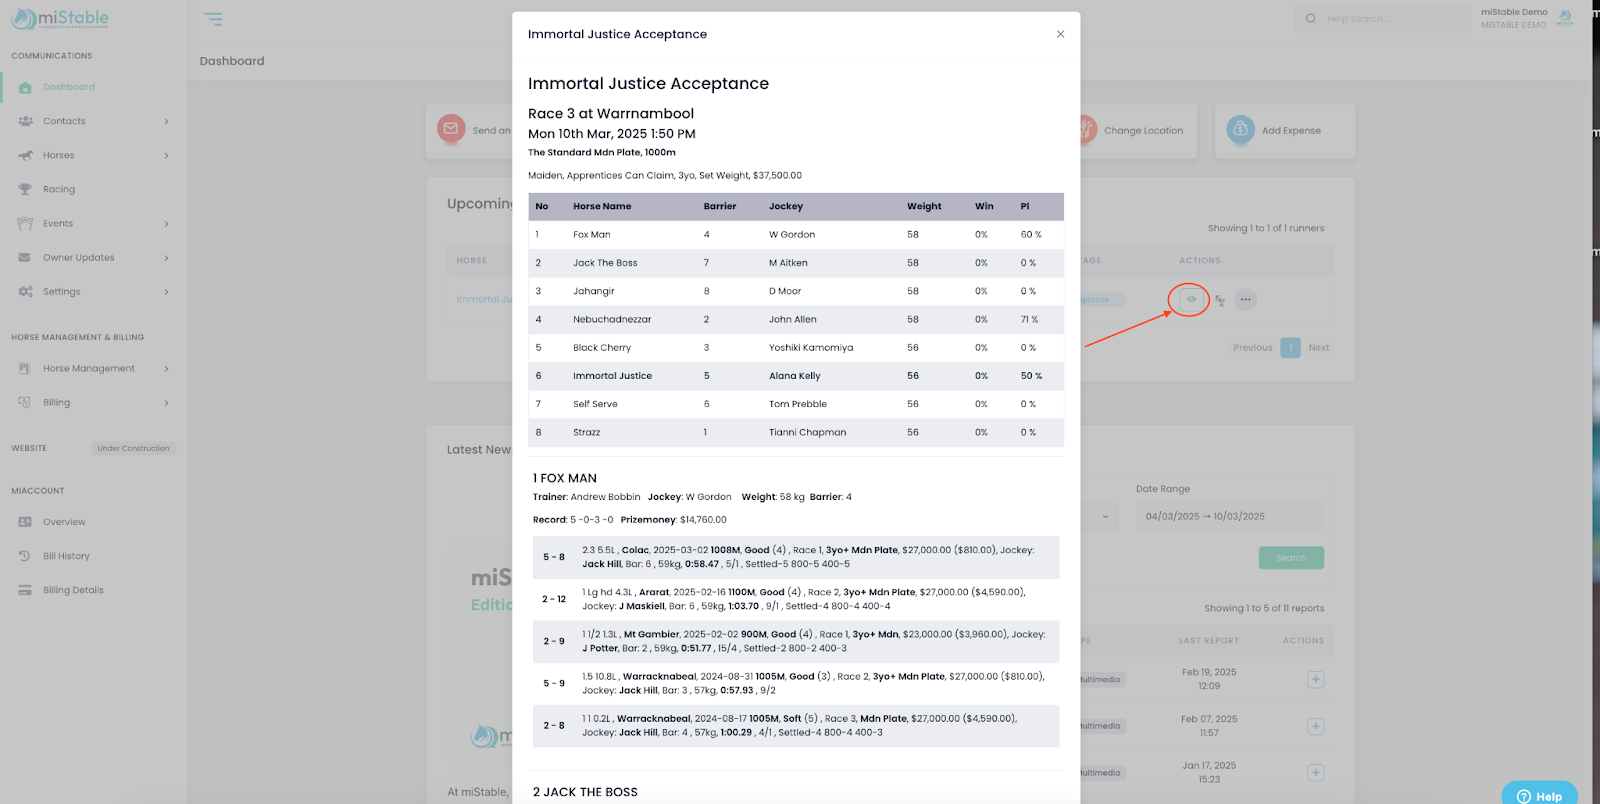The height and width of the screenshot is (804, 1600).
Task: Click the green Search button
Action: [1290, 558]
